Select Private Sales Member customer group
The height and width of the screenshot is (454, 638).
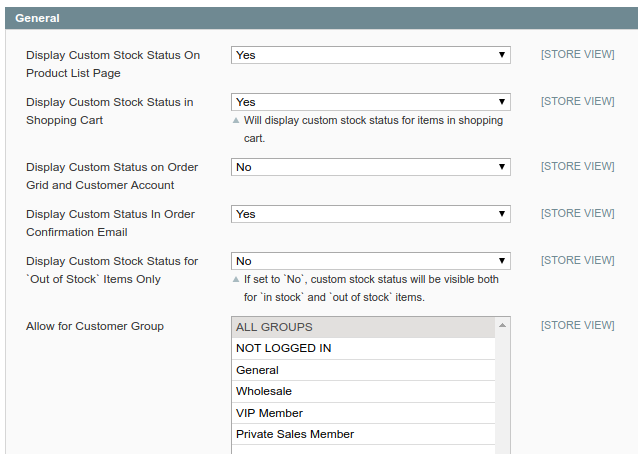click(x=363, y=434)
